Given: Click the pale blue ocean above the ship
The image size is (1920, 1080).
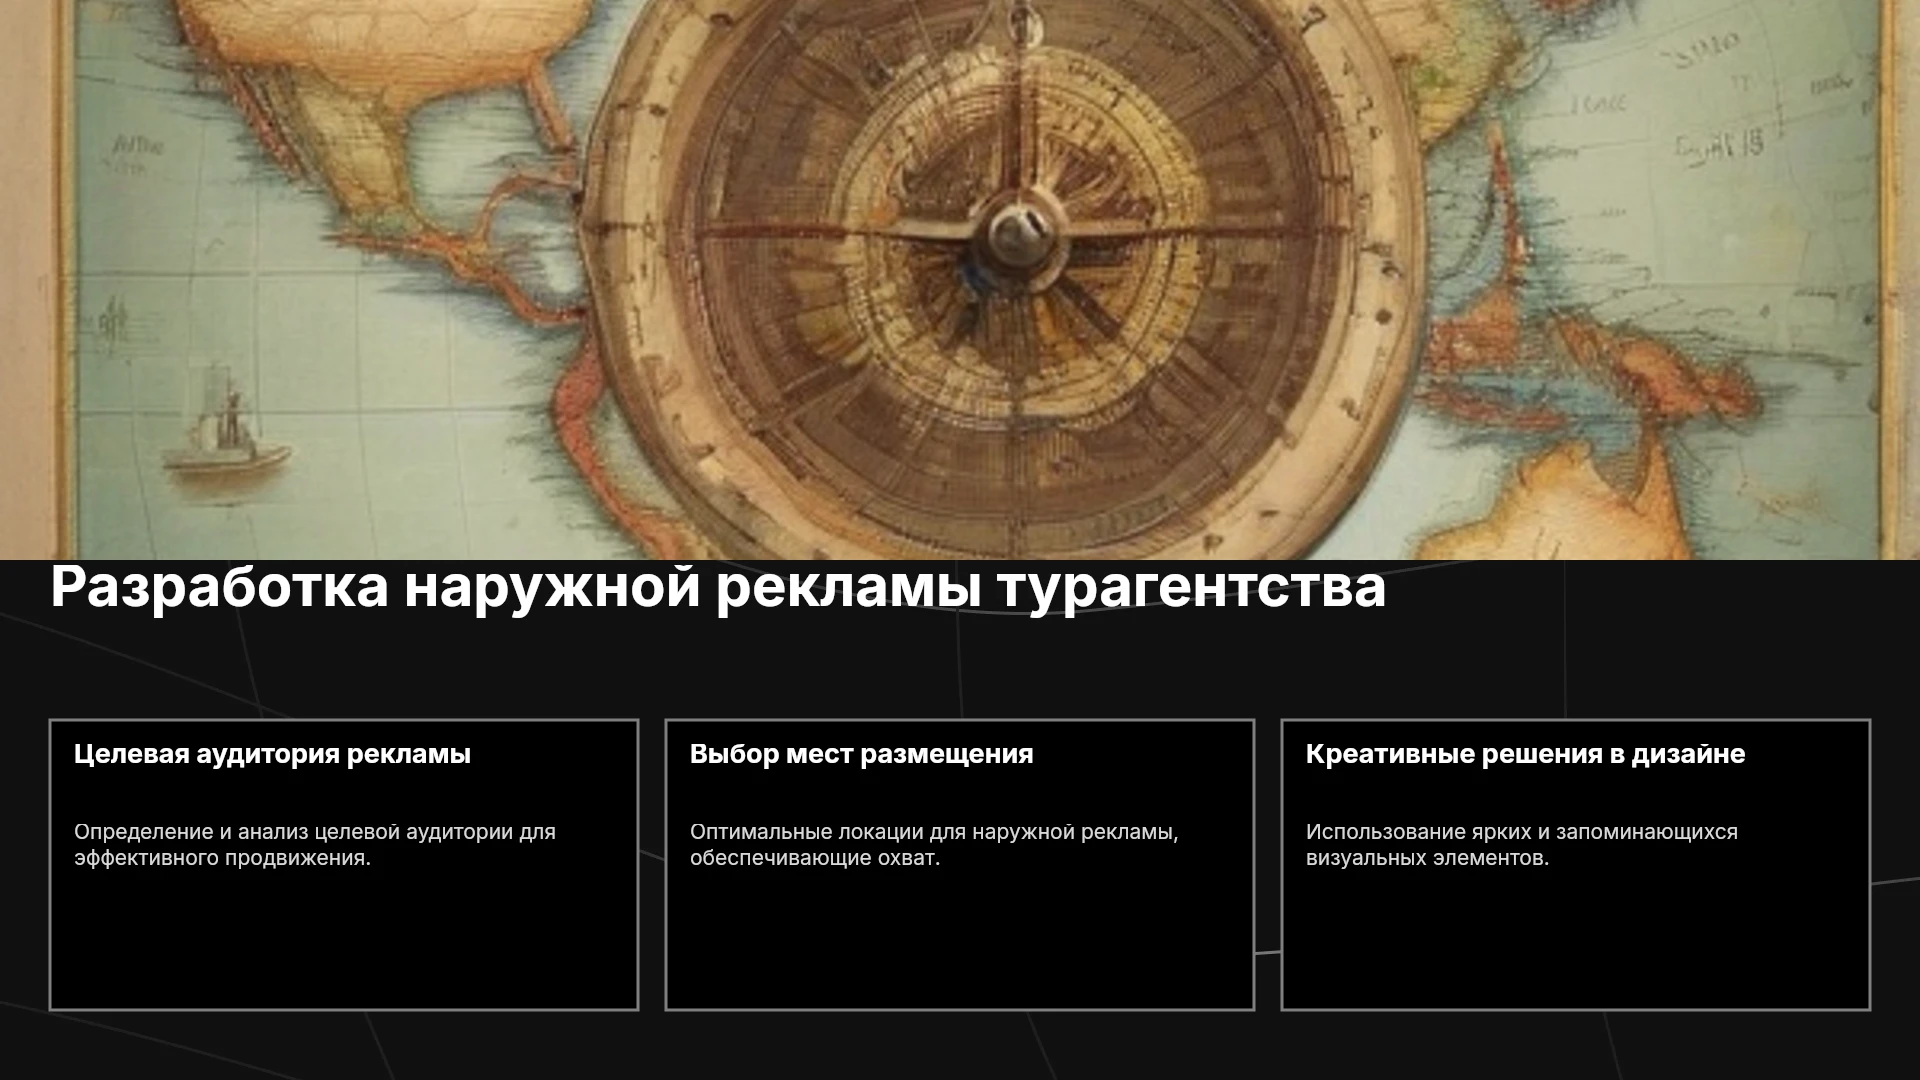Looking at the screenshot, I should point(230,300).
